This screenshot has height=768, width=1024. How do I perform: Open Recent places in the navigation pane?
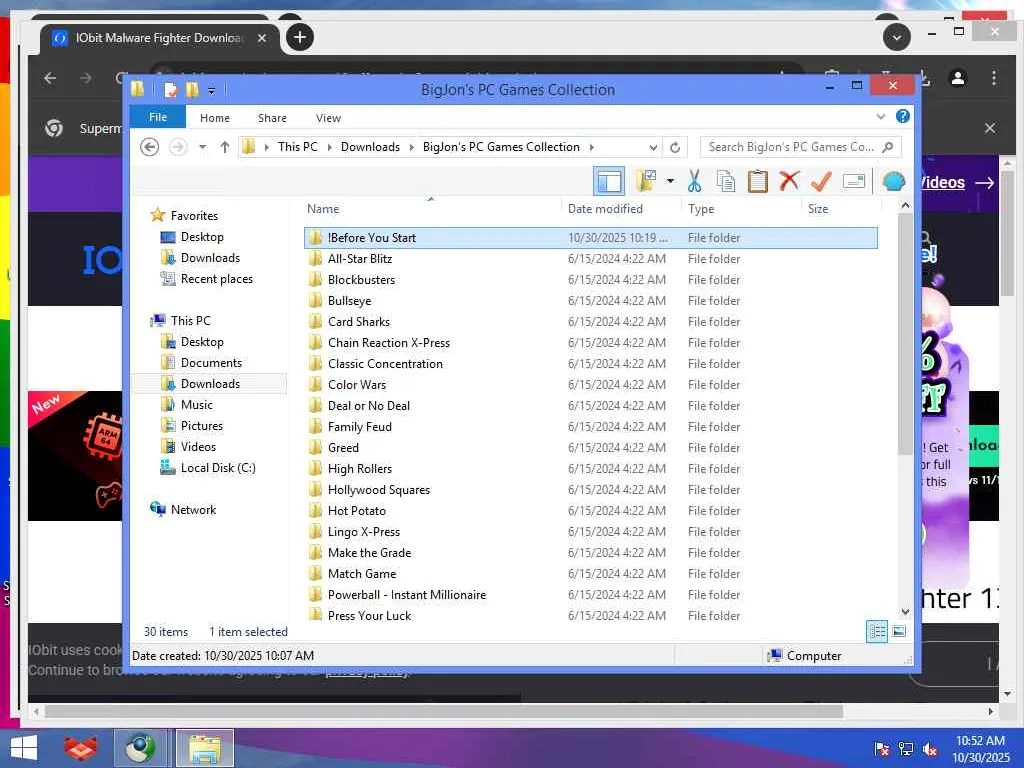216,279
